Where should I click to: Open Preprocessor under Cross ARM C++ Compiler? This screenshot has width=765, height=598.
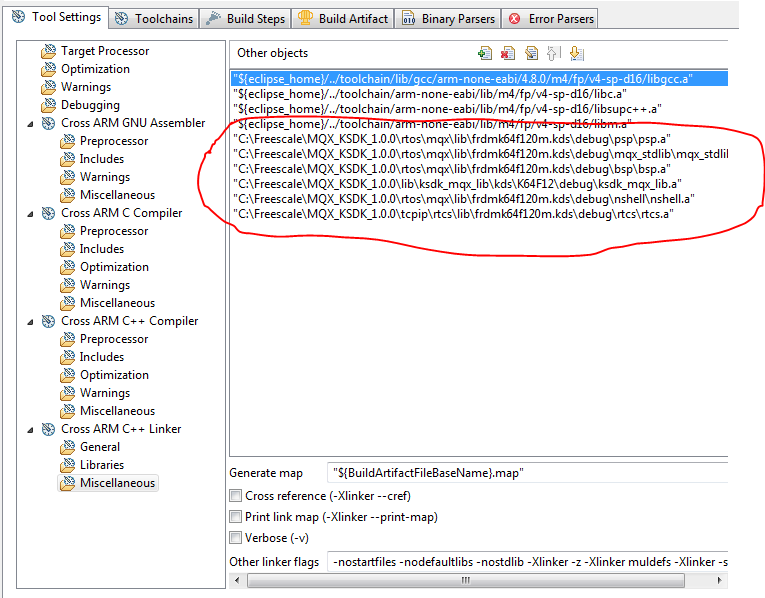tap(104, 339)
